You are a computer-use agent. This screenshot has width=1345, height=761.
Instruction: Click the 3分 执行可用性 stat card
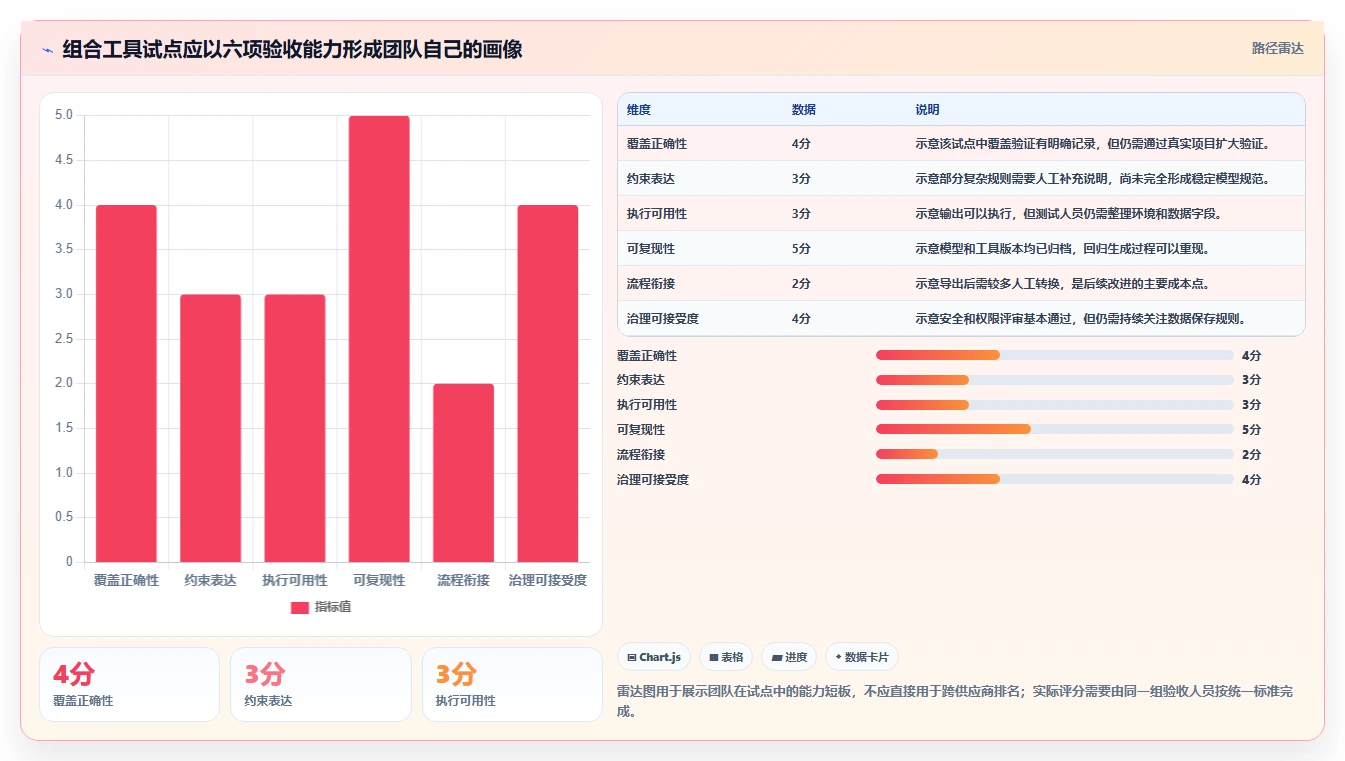coord(512,684)
